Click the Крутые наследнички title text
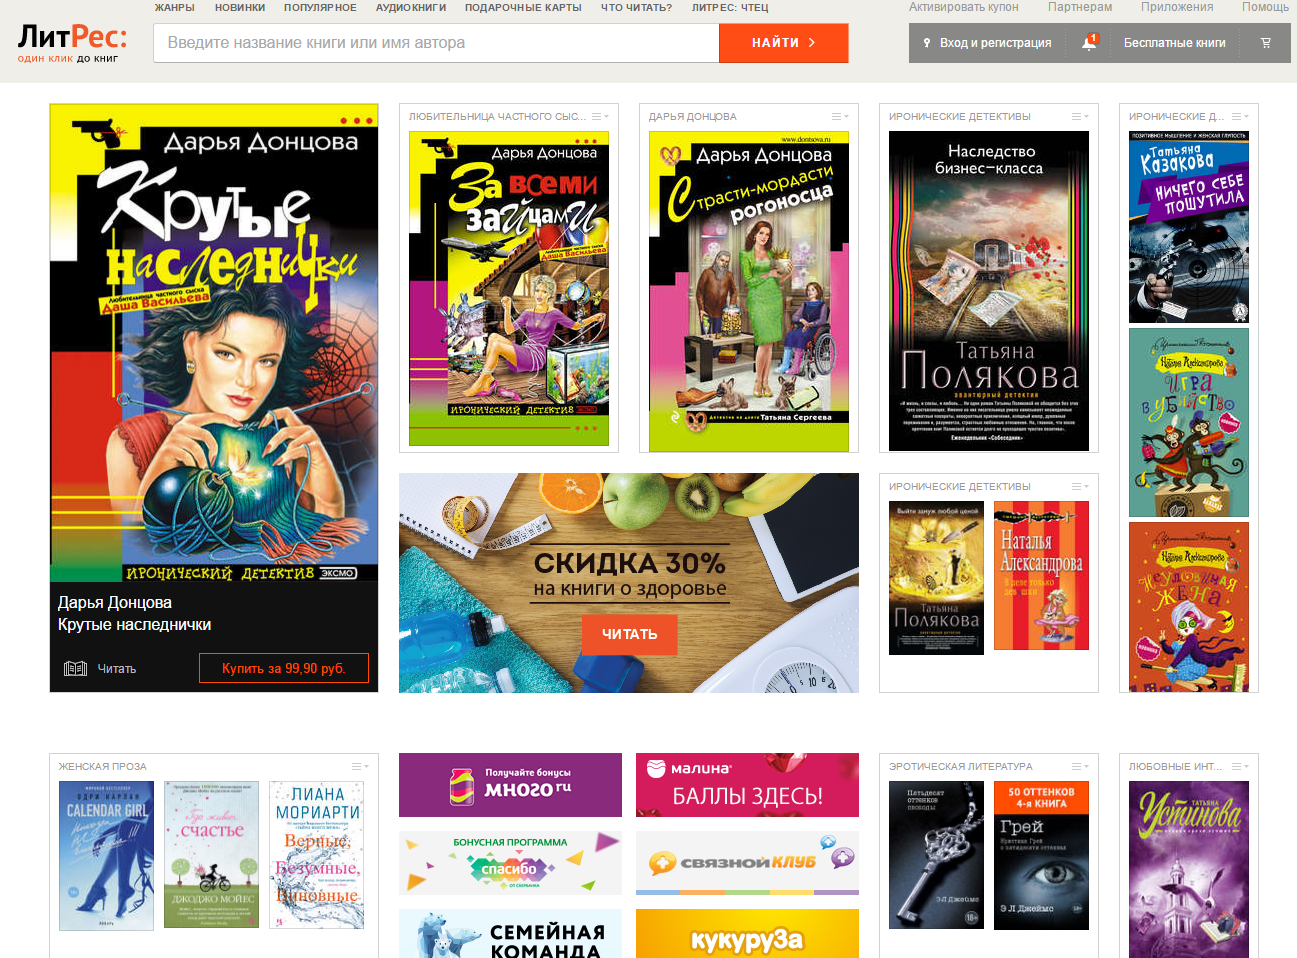This screenshot has width=1297, height=958. 134,625
